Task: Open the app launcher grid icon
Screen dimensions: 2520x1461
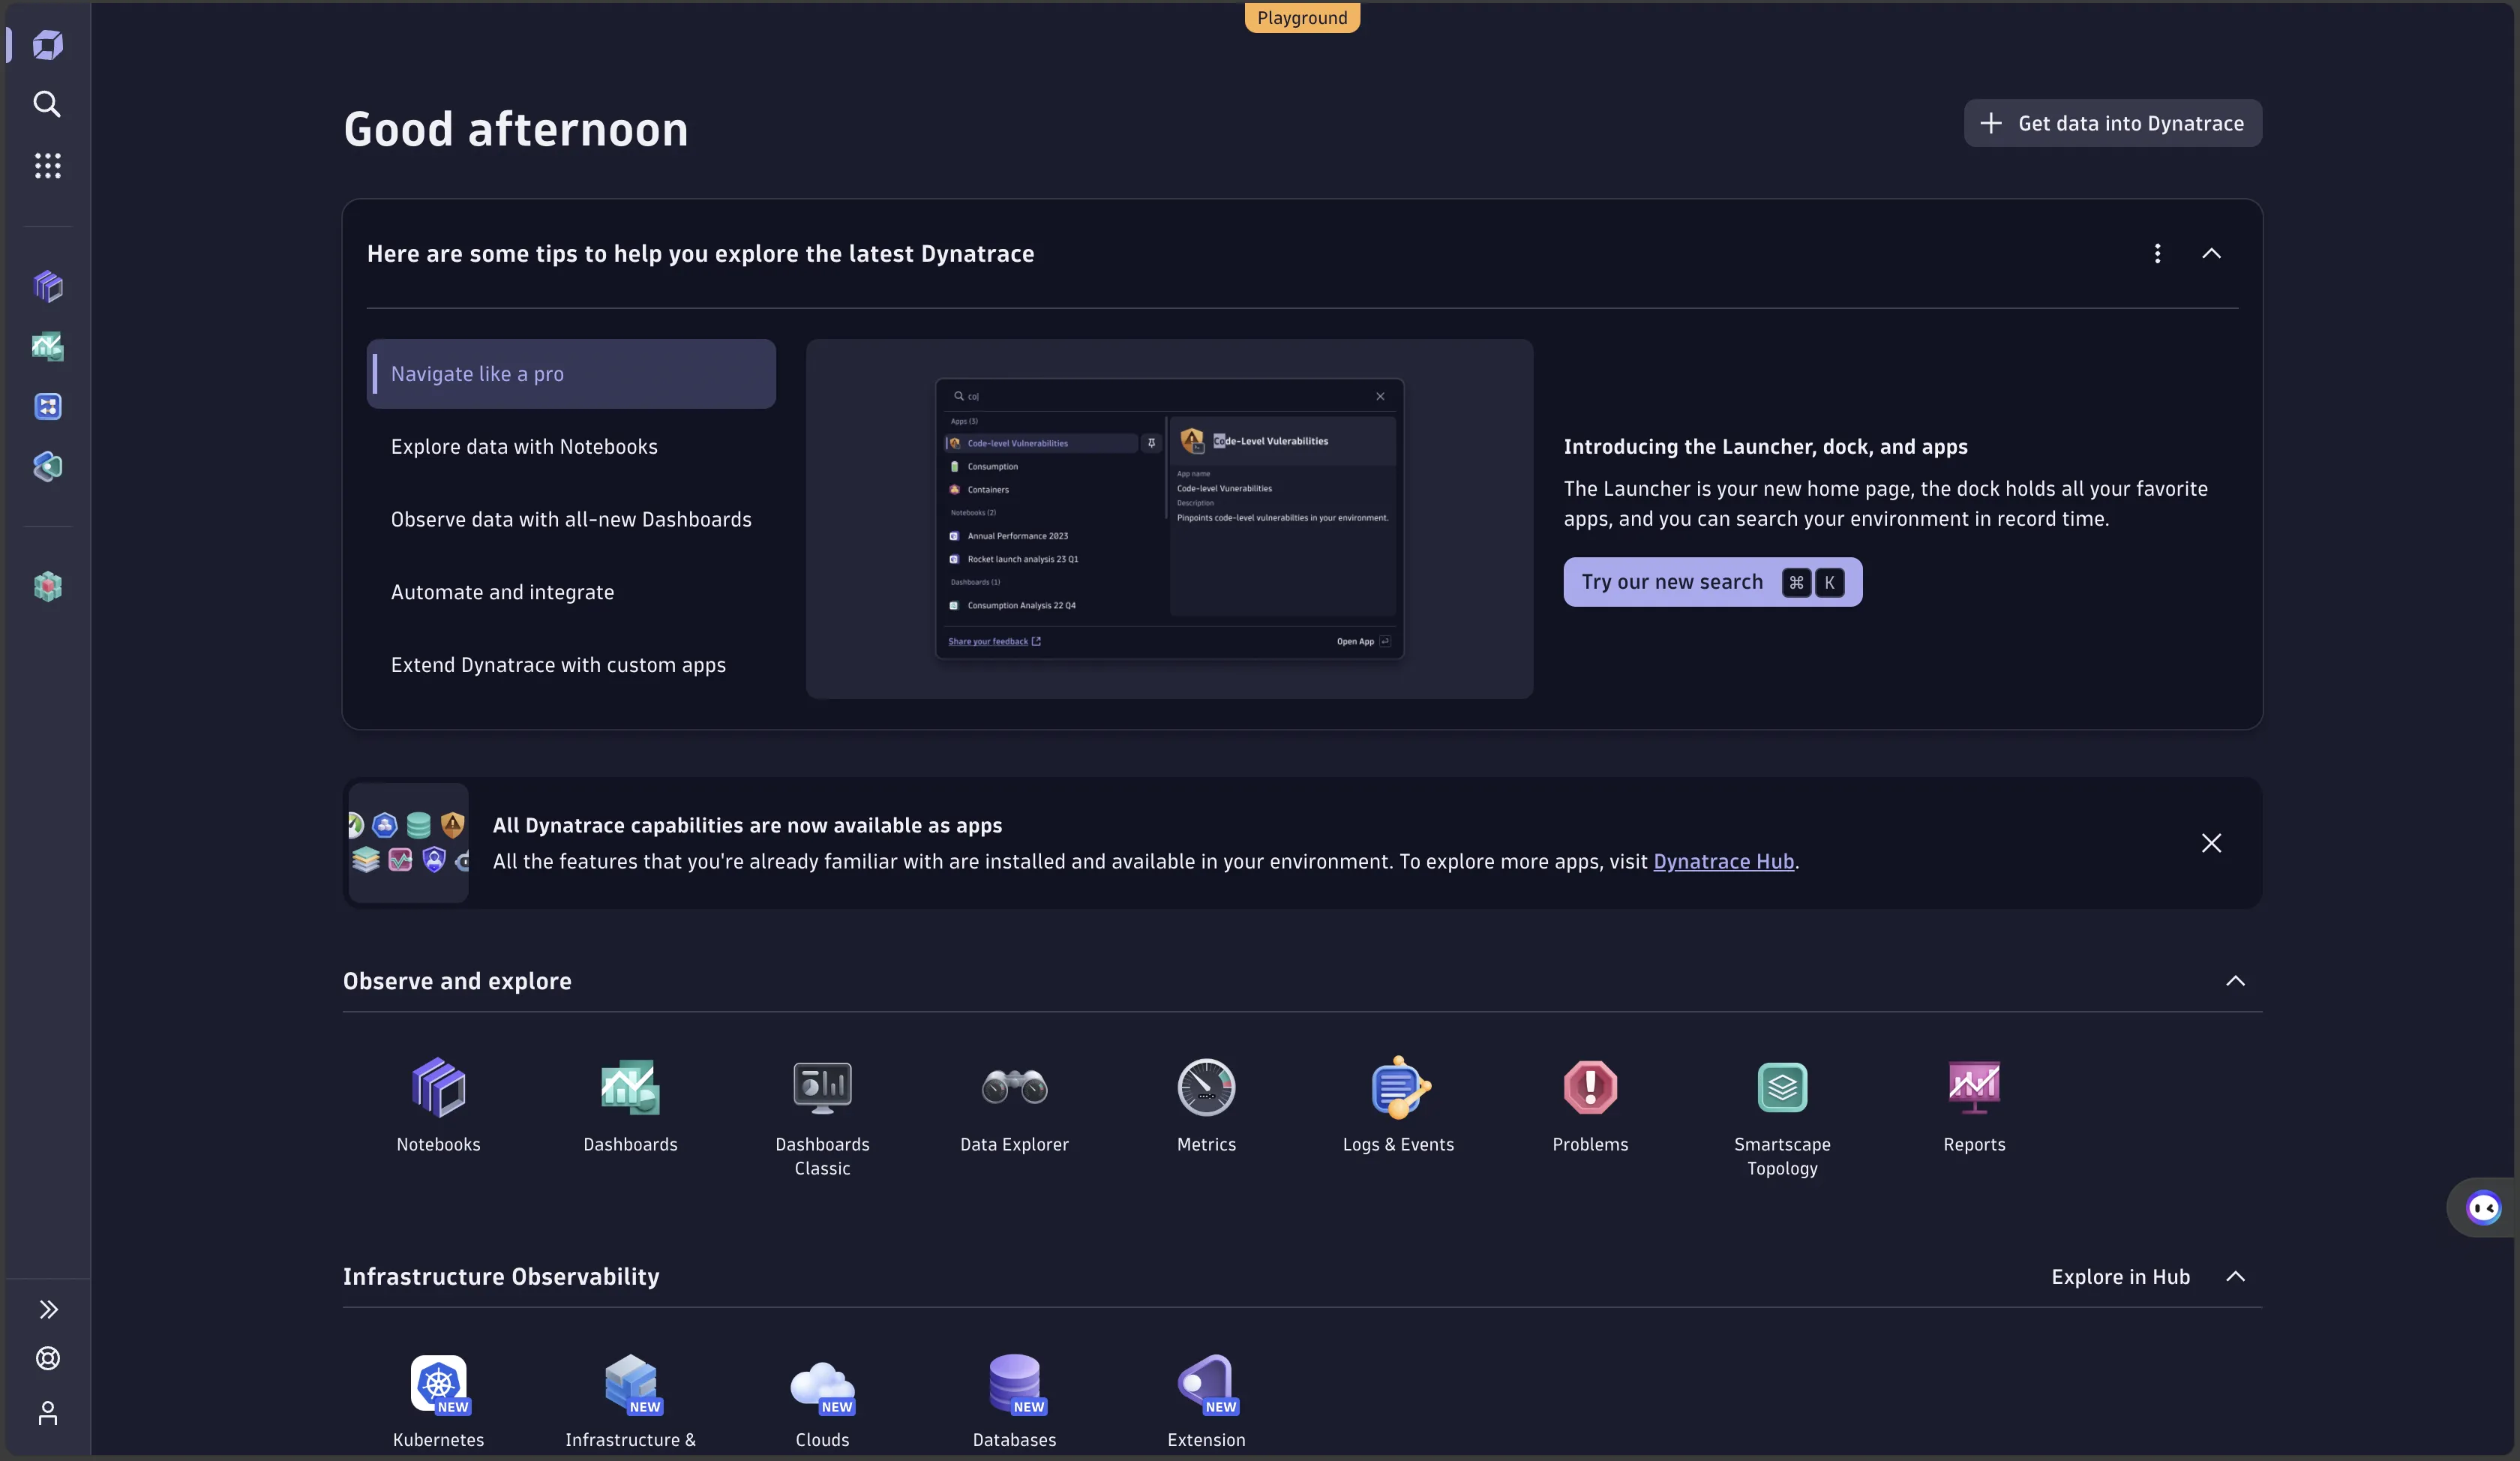Action: pyautogui.click(x=47, y=166)
